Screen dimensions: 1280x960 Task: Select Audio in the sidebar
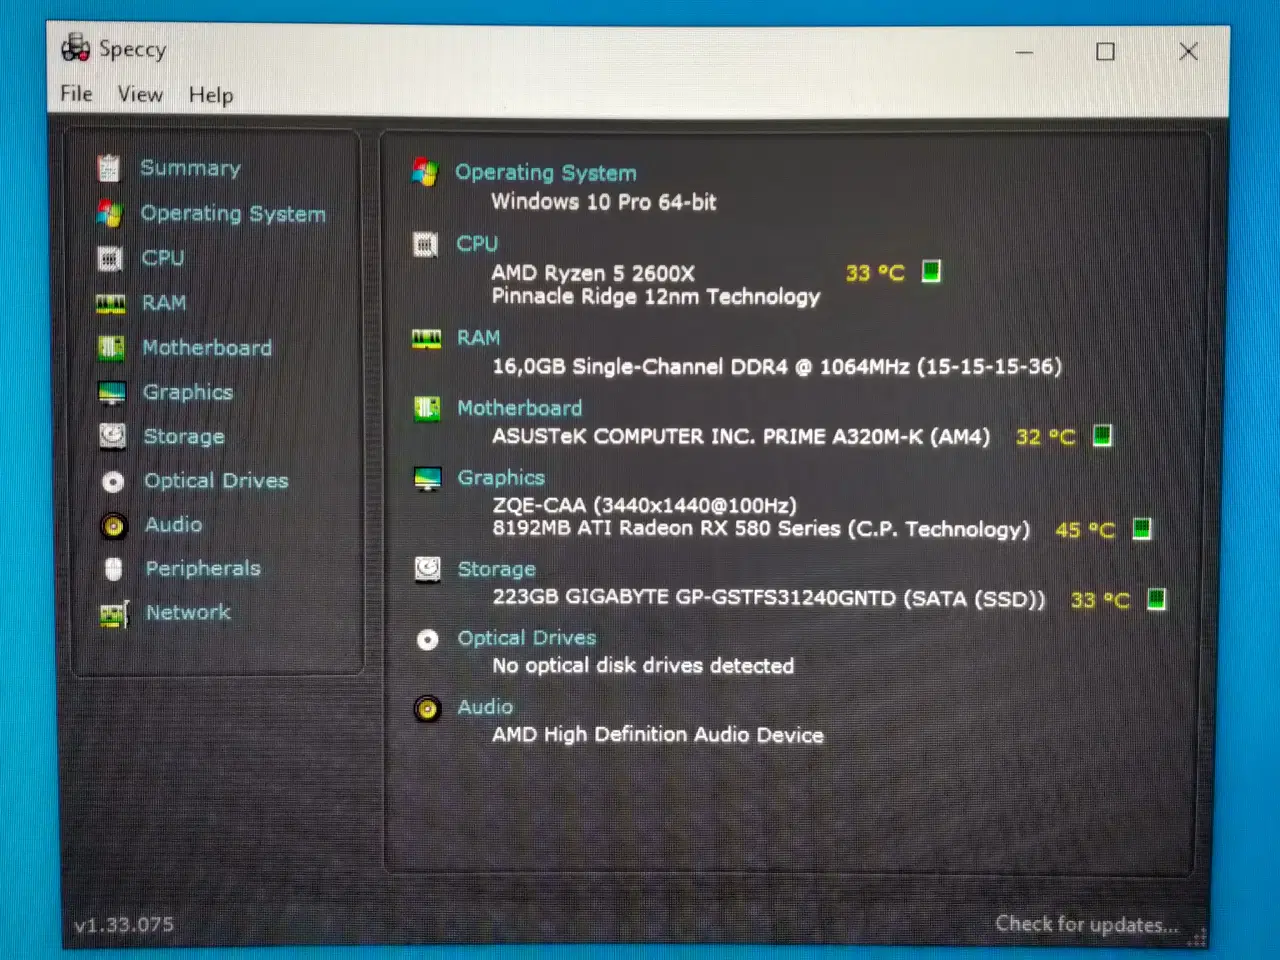(174, 525)
